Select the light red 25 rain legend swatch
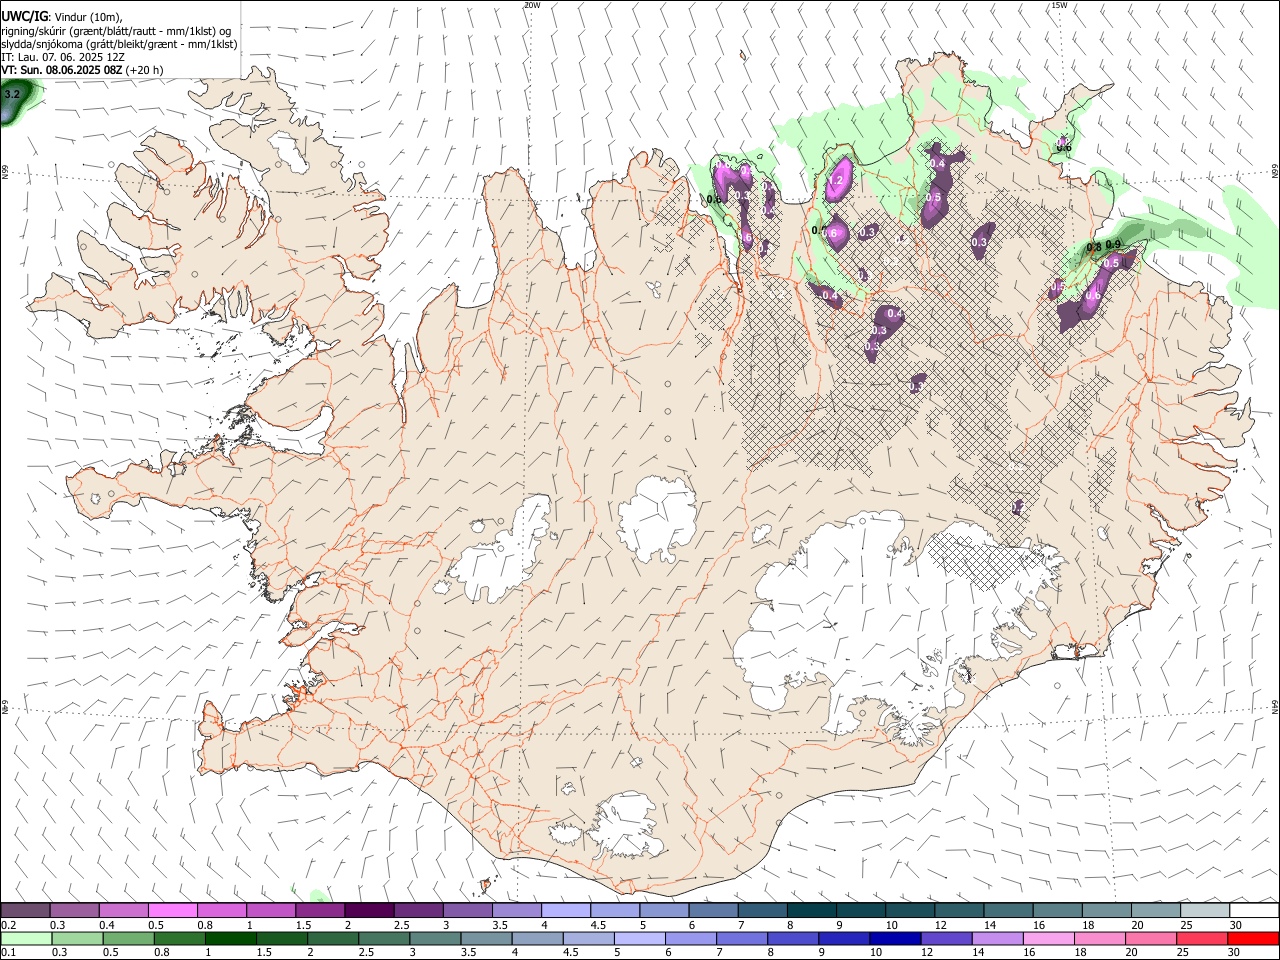This screenshot has height=960, width=1280. 1200,938
